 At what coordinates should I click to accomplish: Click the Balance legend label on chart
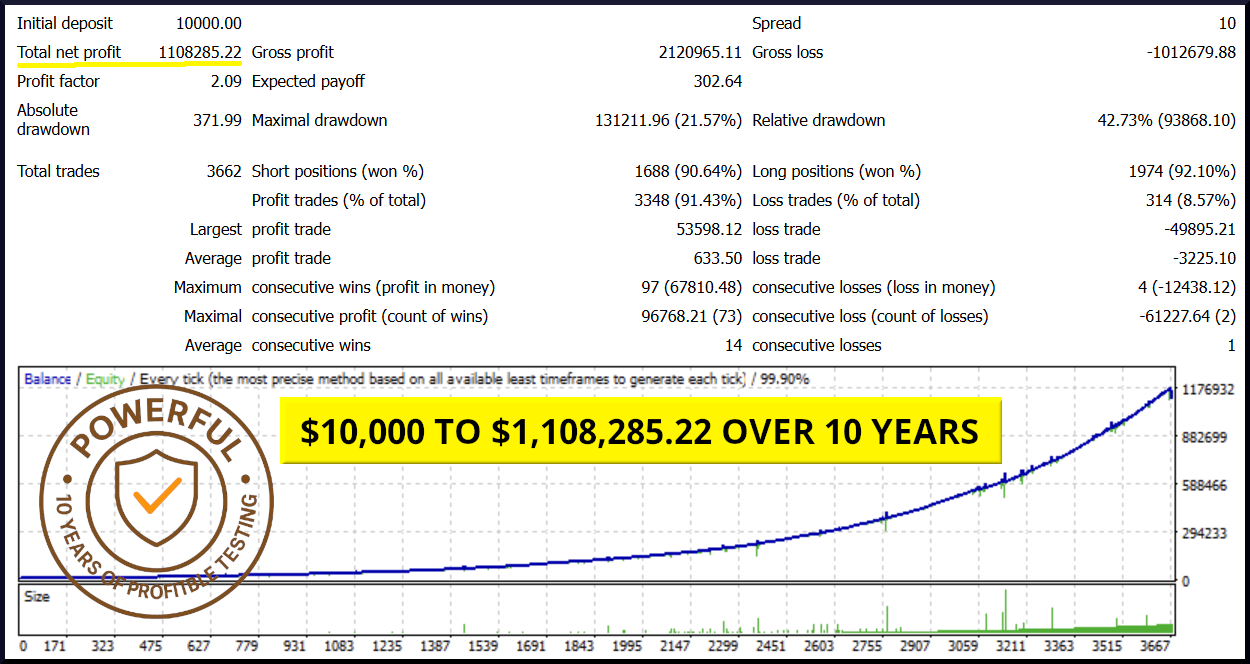[x=48, y=379]
